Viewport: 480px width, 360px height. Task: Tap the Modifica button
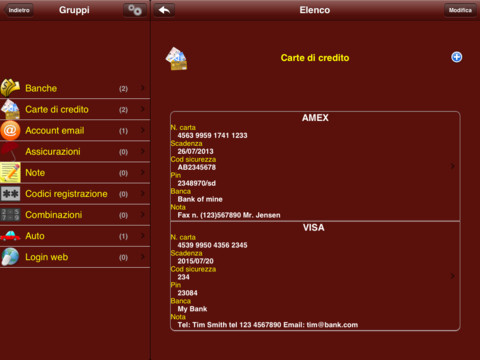(460, 10)
